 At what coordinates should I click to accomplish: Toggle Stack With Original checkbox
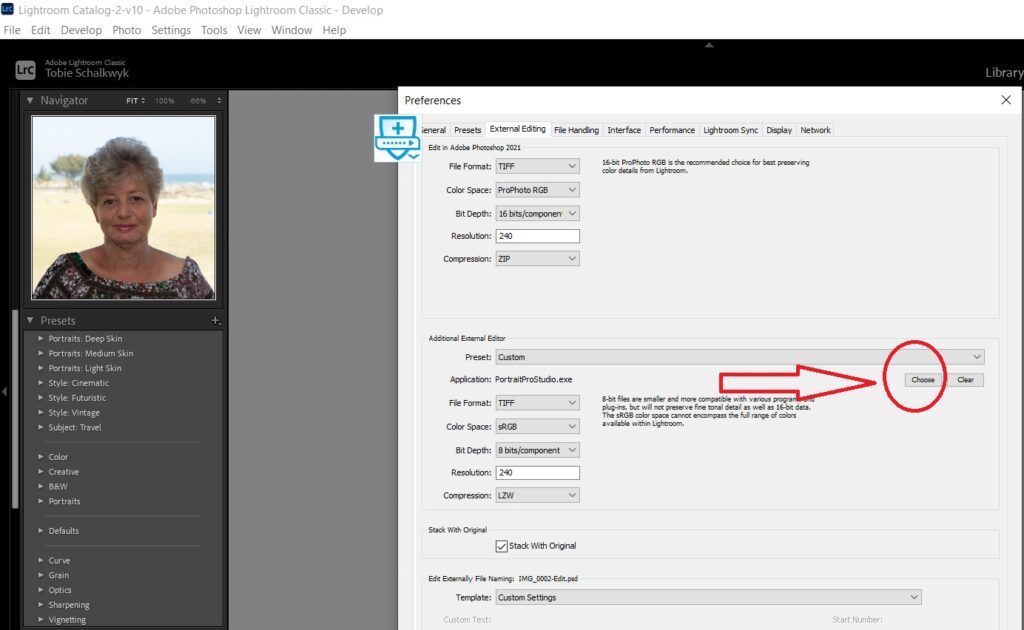(502, 546)
